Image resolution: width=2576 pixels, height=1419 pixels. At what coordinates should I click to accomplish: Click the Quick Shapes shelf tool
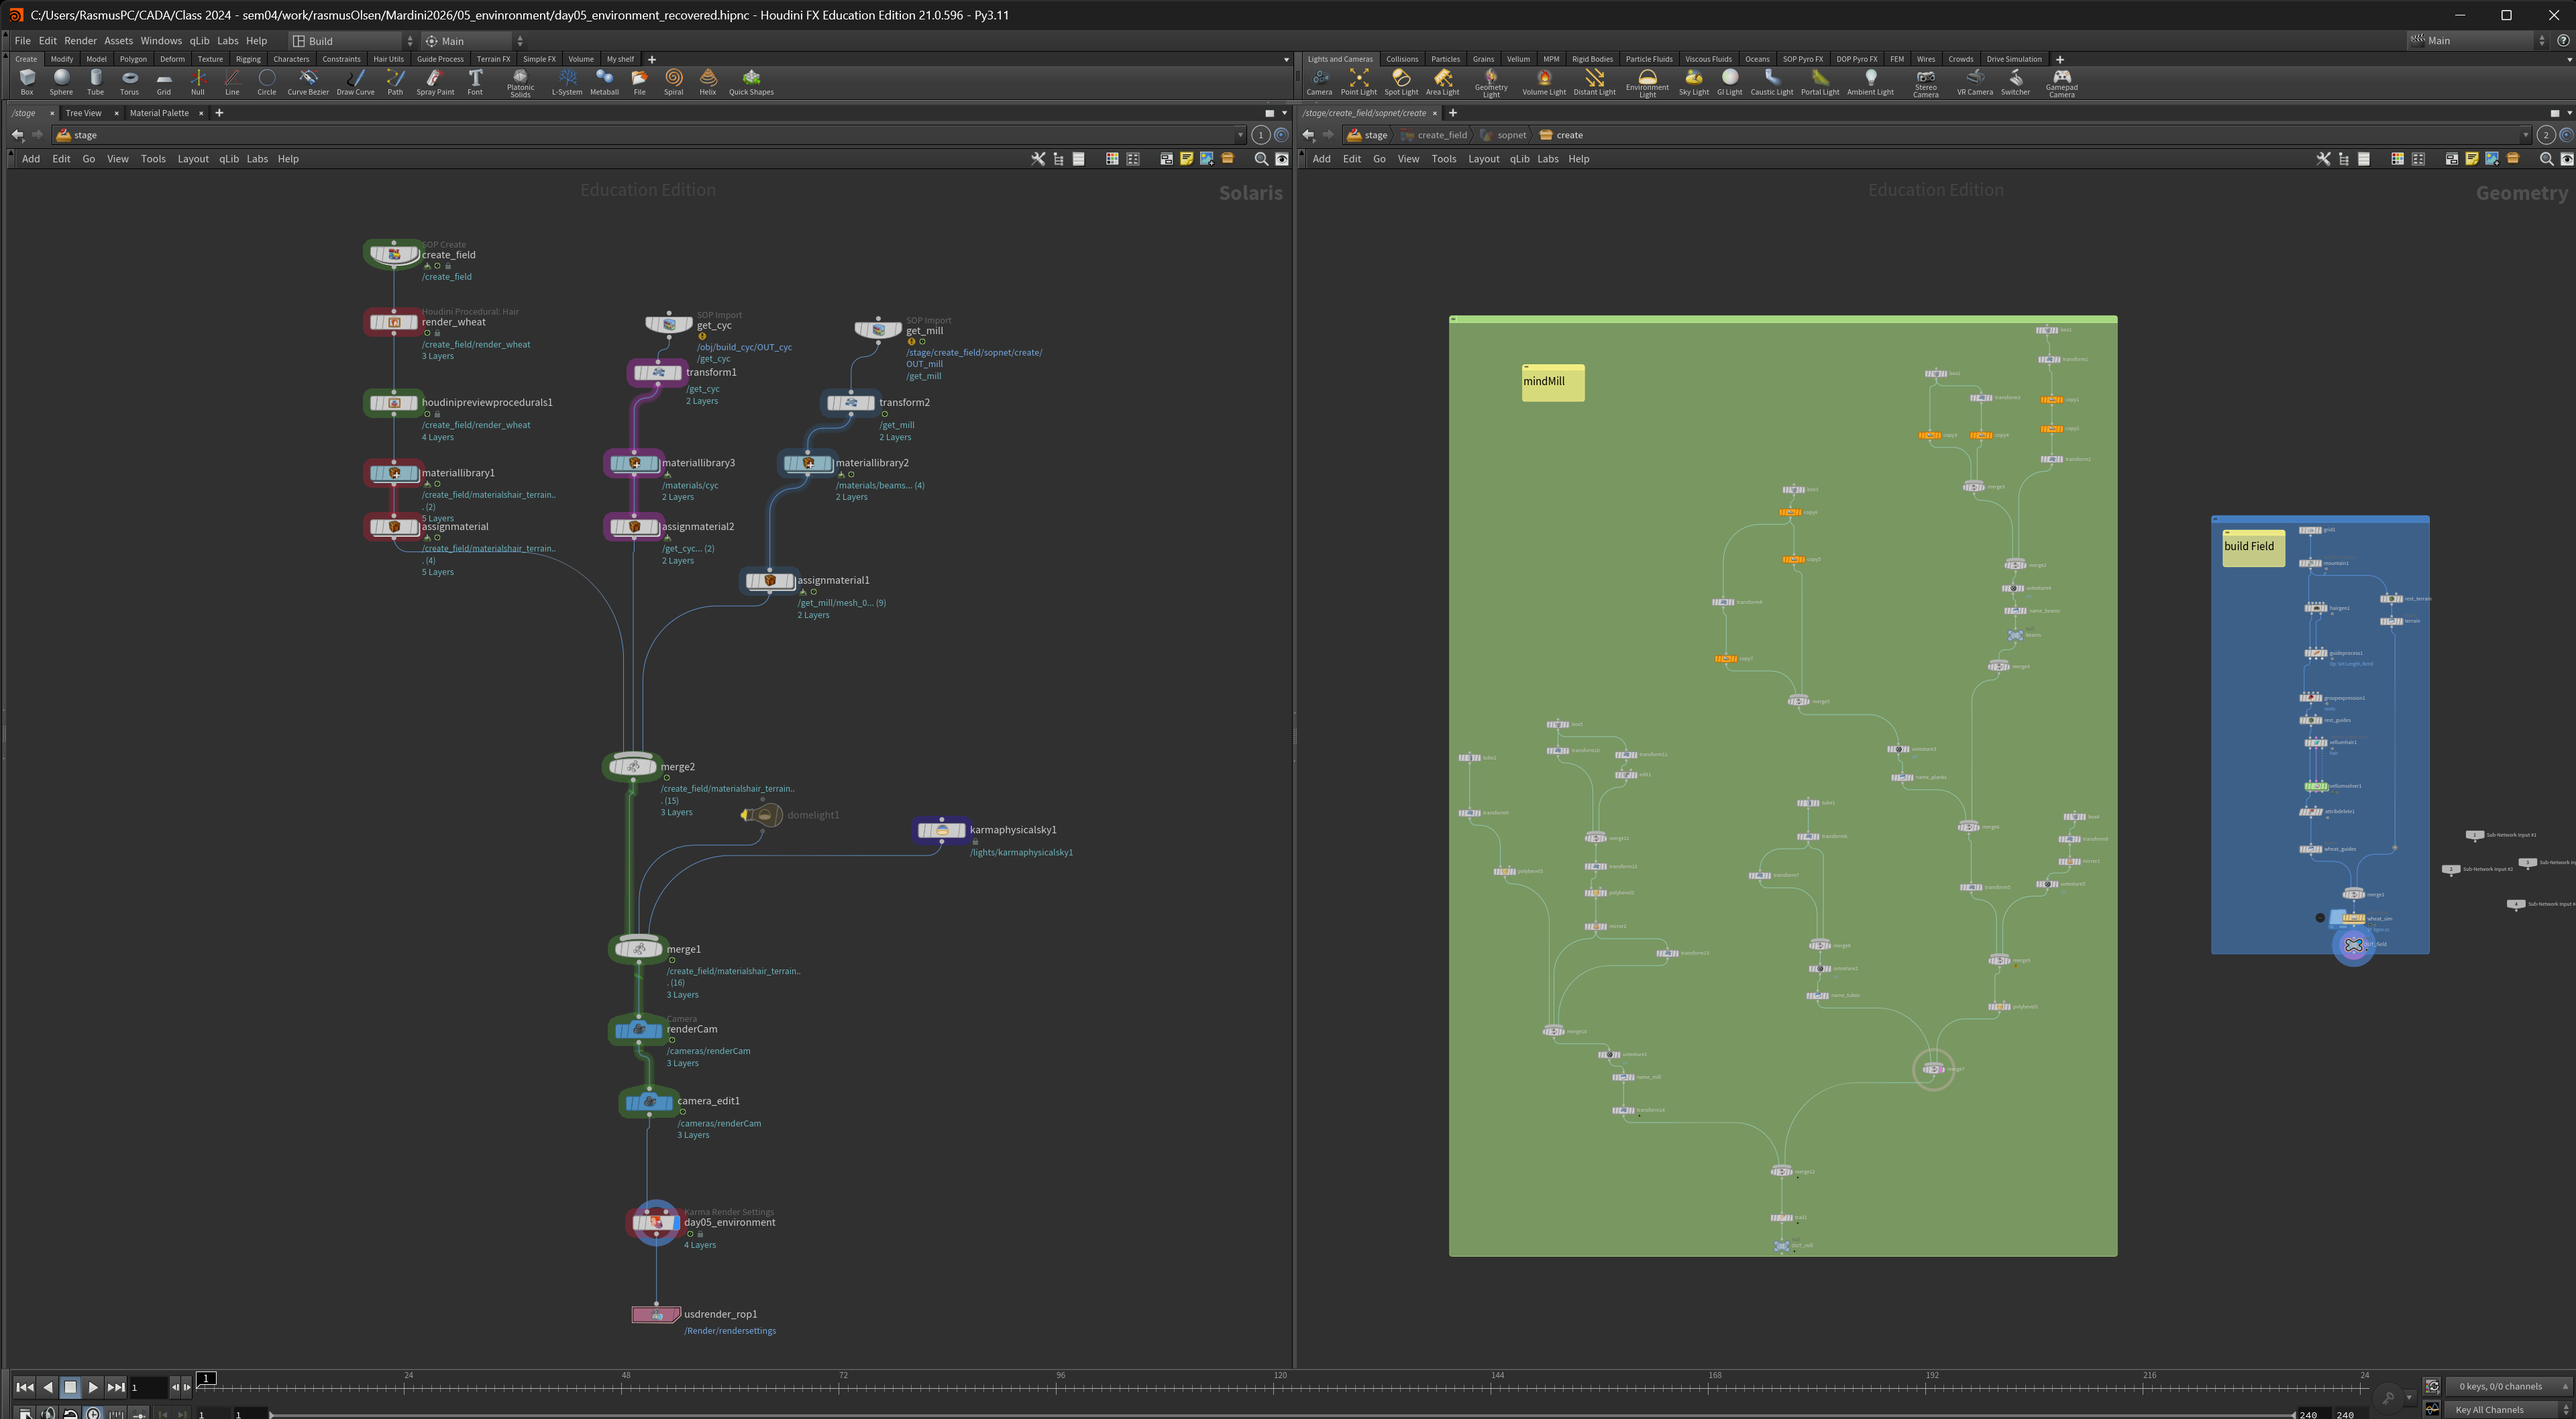(x=751, y=81)
